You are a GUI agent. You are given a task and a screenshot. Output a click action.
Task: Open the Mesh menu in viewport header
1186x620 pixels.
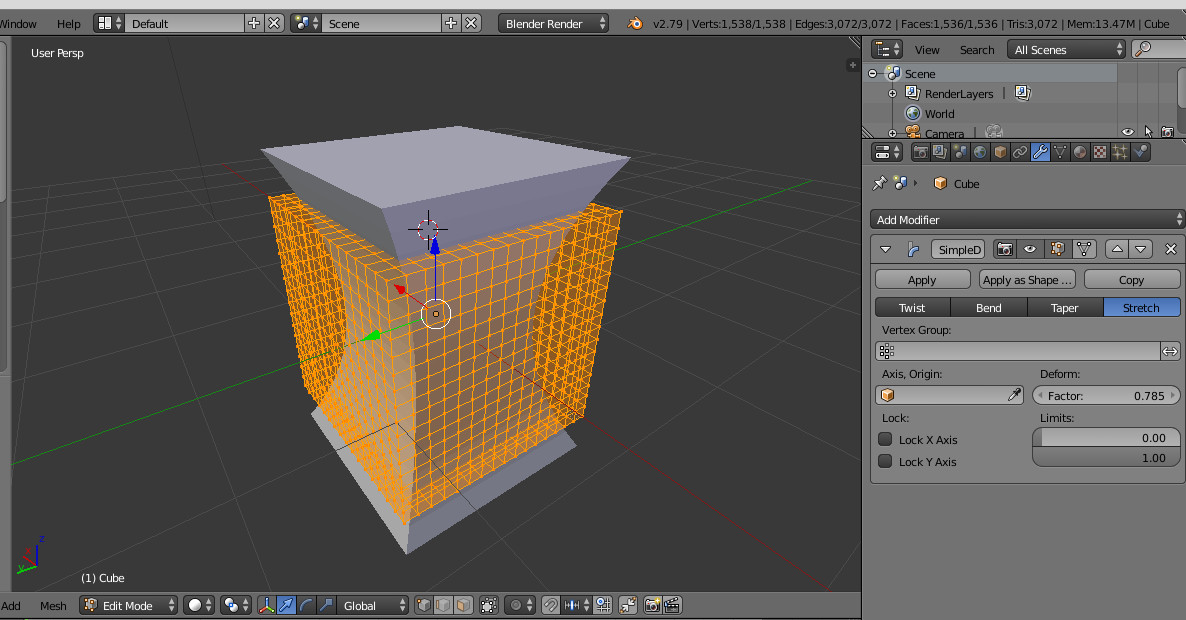(x=53, y=605)
